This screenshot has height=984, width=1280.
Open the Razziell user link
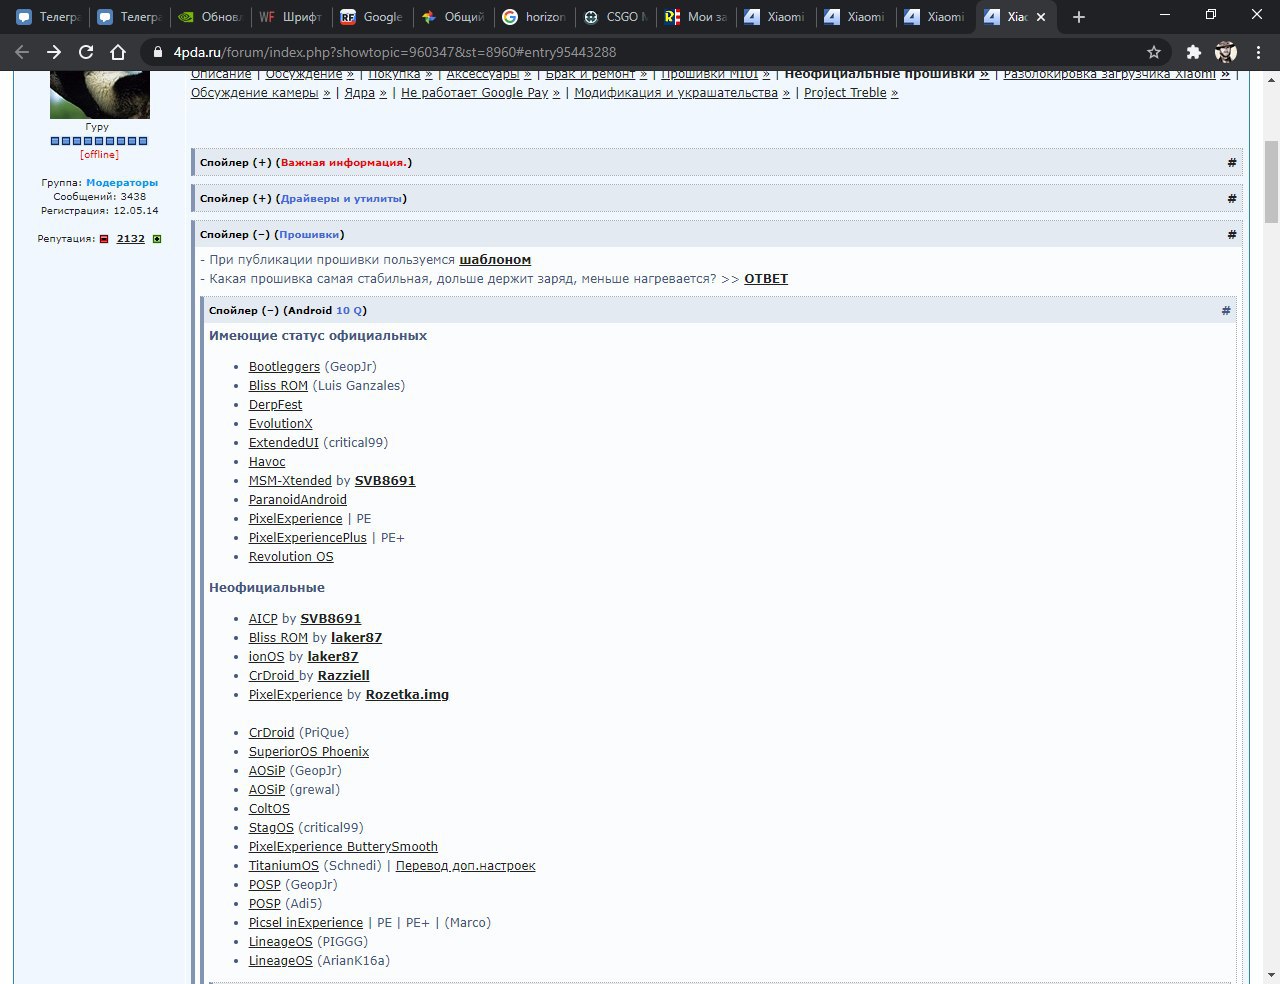(343, 676)
